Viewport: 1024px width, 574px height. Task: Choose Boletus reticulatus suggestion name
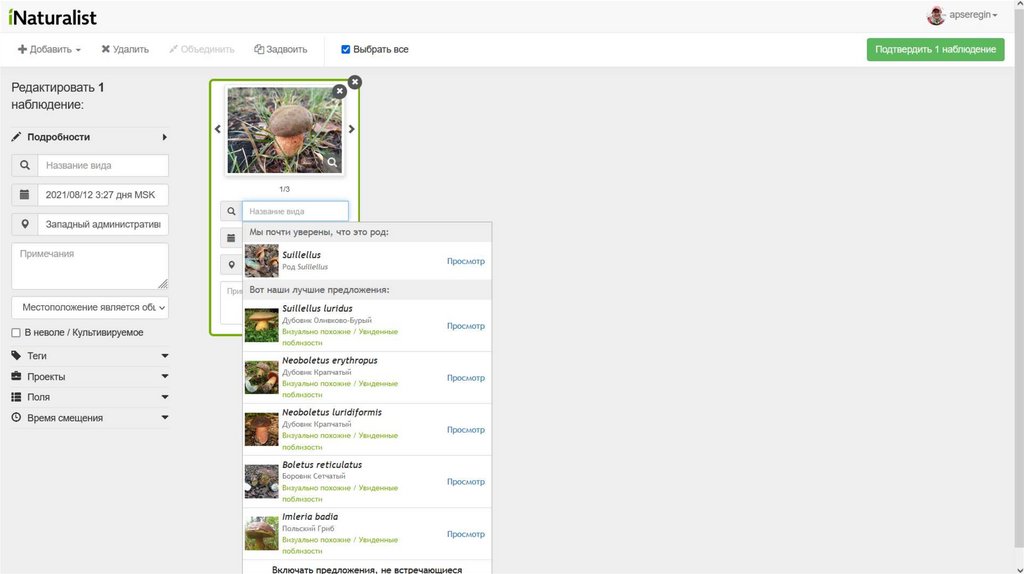coord(322,464)
